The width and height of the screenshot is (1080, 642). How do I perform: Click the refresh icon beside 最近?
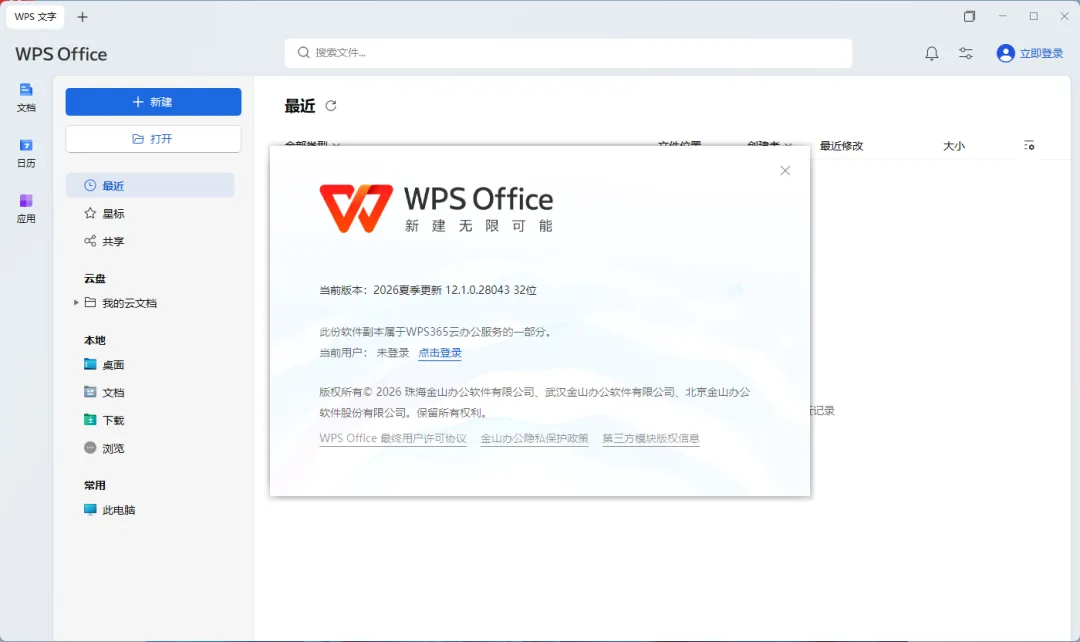pos(331,105)
